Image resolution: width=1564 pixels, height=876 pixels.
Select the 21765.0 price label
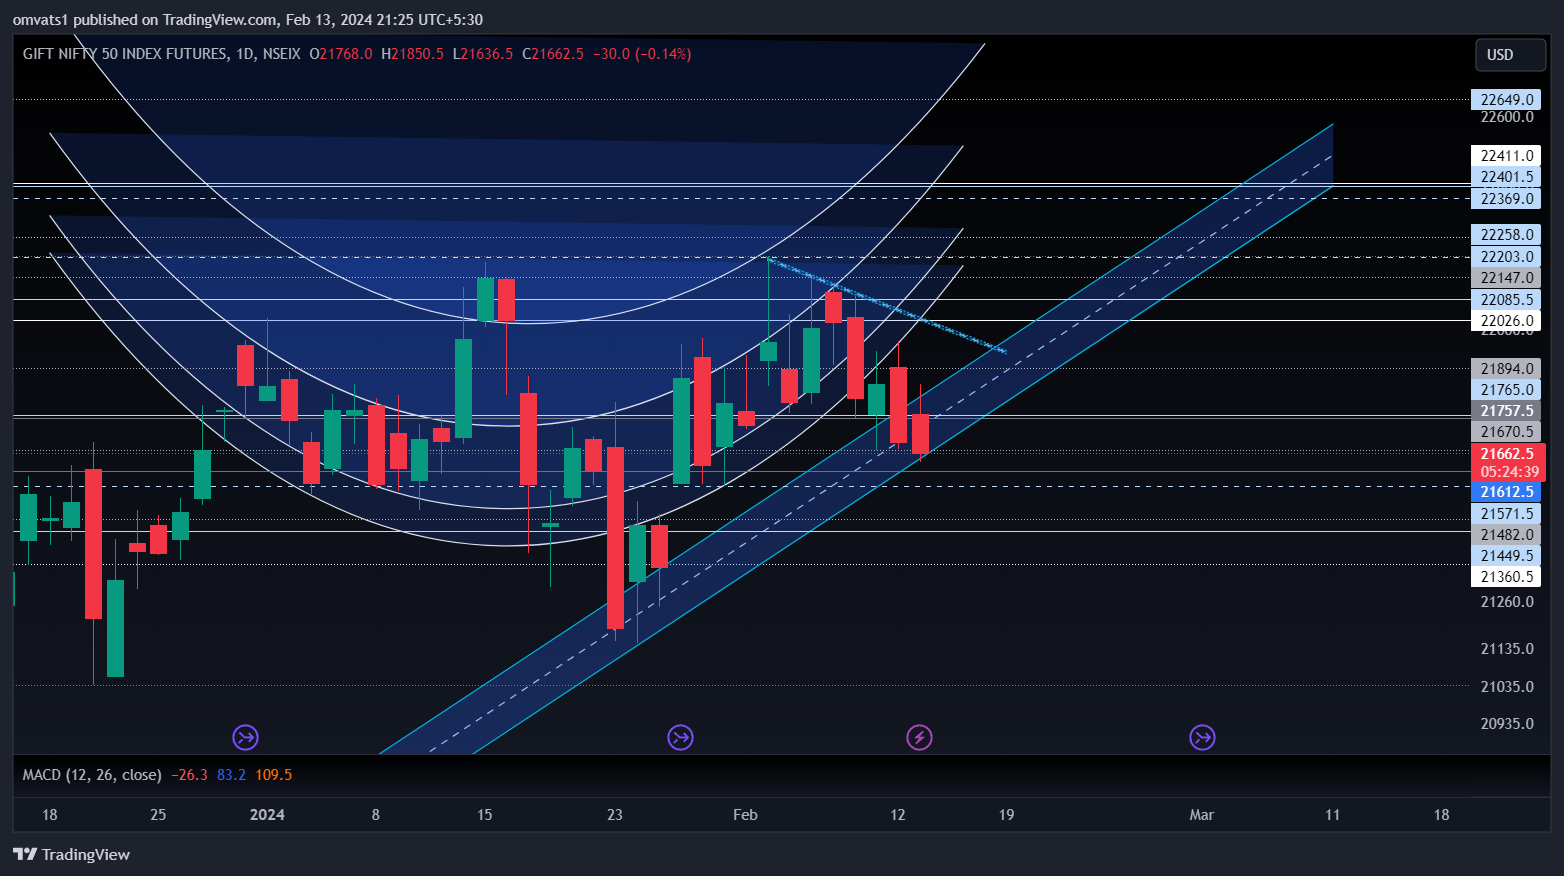coord(1506,390)
